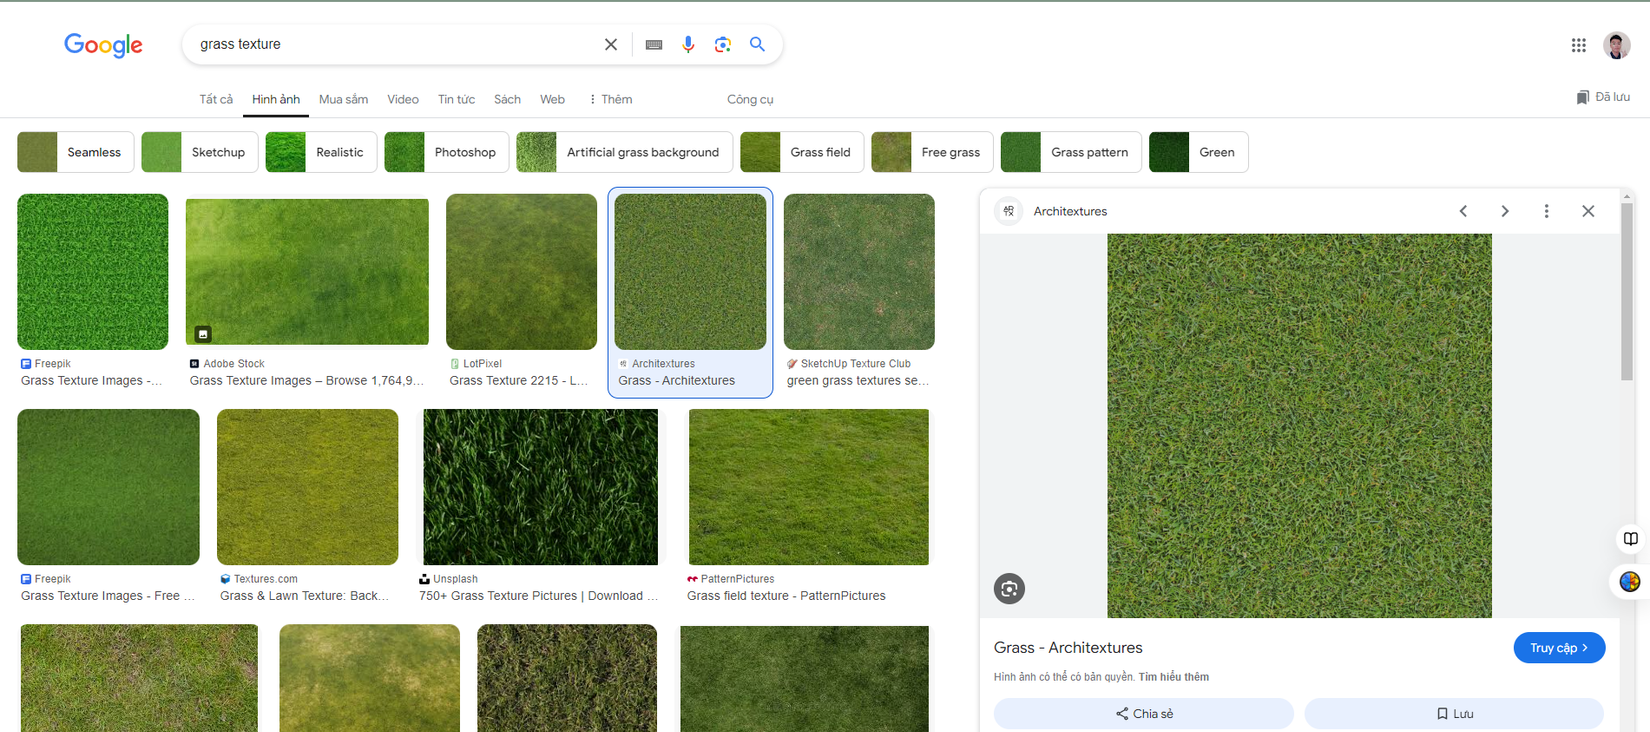The width and height of the screenshot is (1650, 732).
Task: Open three-dot options in preview panel
Action: 1546,211
